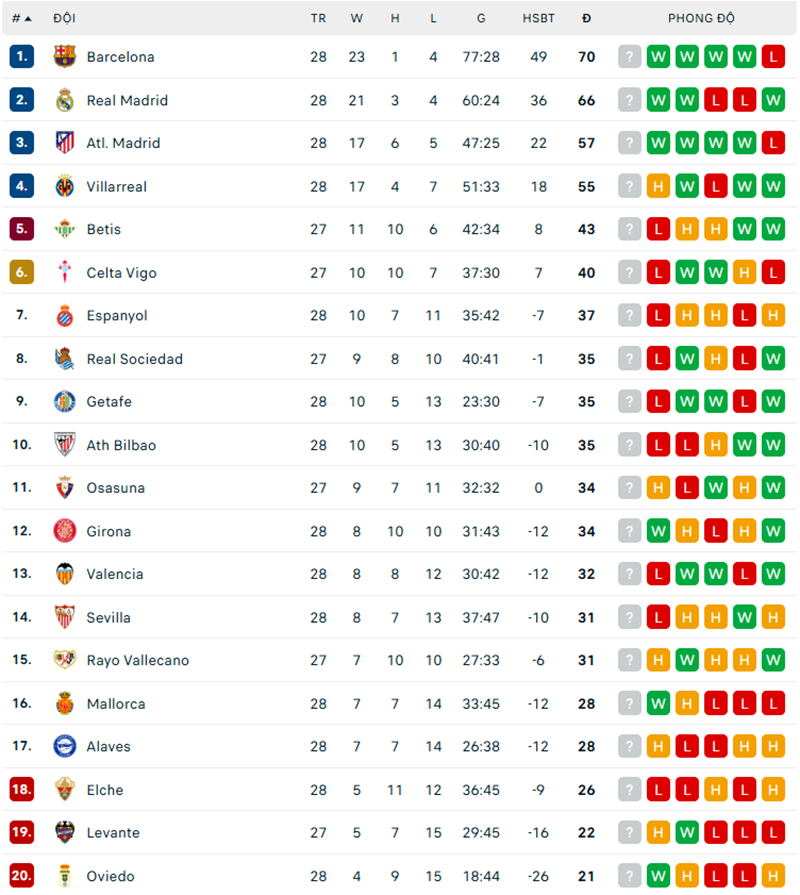This screenshot has height=895, width=800.
Task: Click the PHONG ĐỘ form column header
Action: [701, 18]
